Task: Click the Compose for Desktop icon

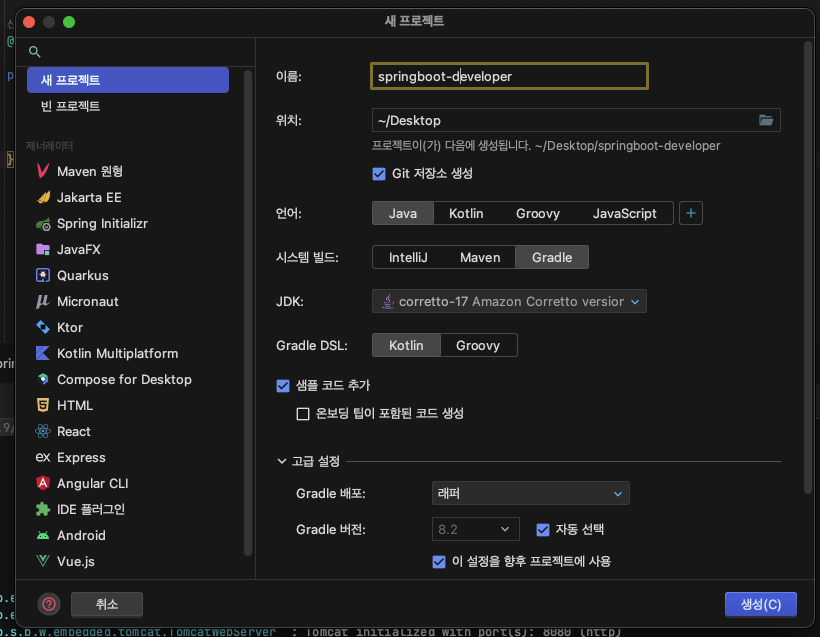Action: (43, 379)
